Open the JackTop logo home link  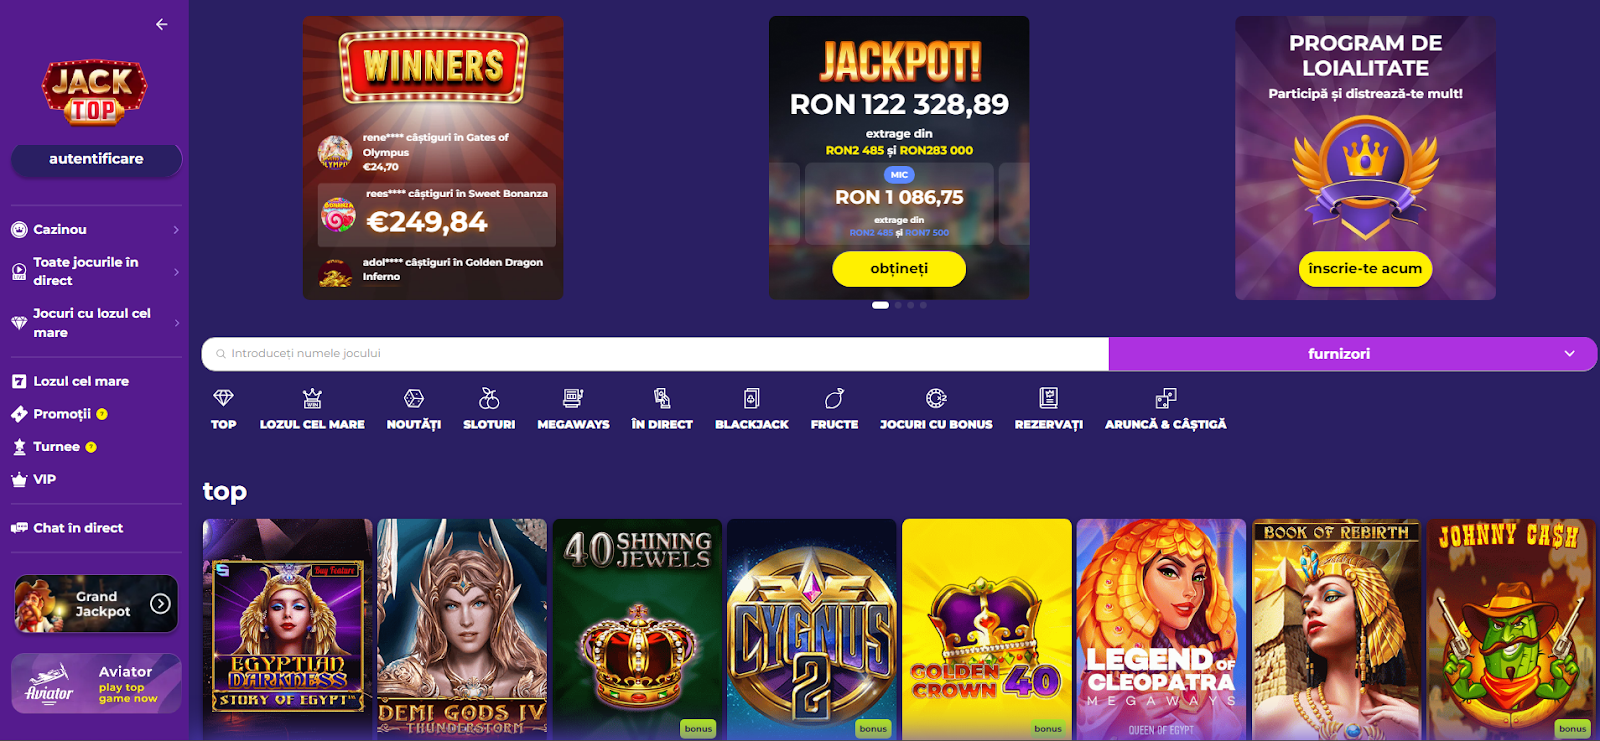[x=94, y=93]
